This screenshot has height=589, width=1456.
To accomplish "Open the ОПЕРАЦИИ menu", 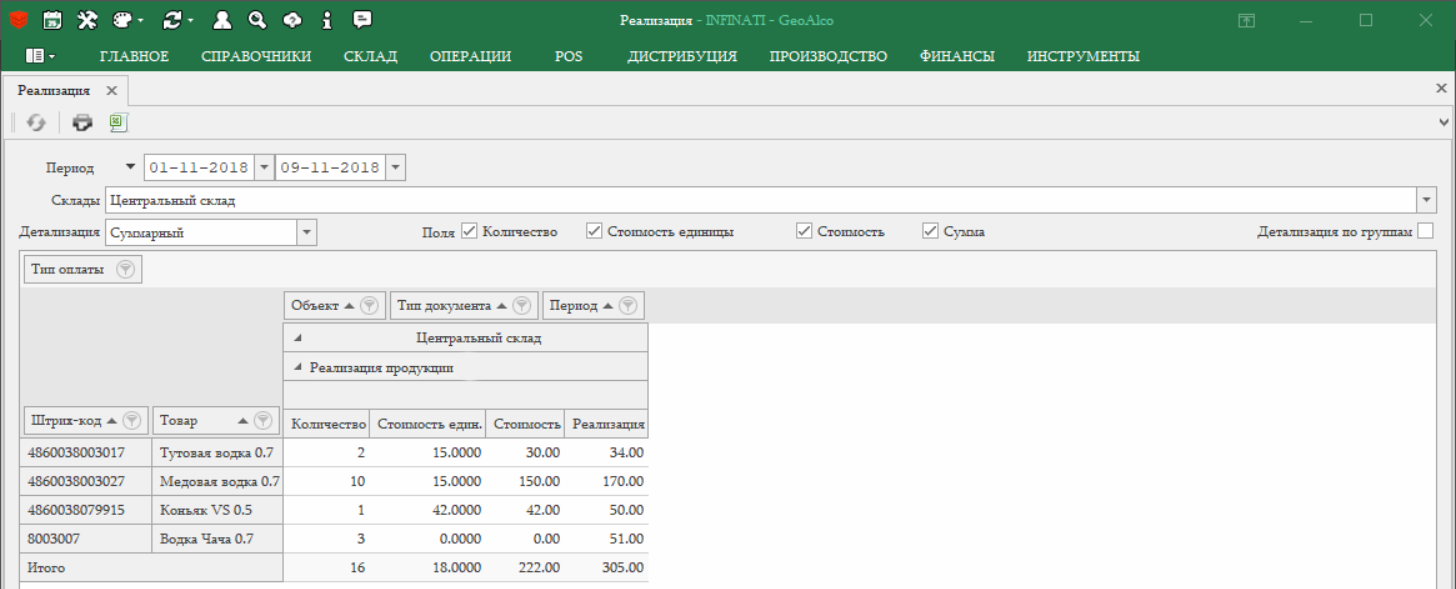I will [x=470, y=56].
